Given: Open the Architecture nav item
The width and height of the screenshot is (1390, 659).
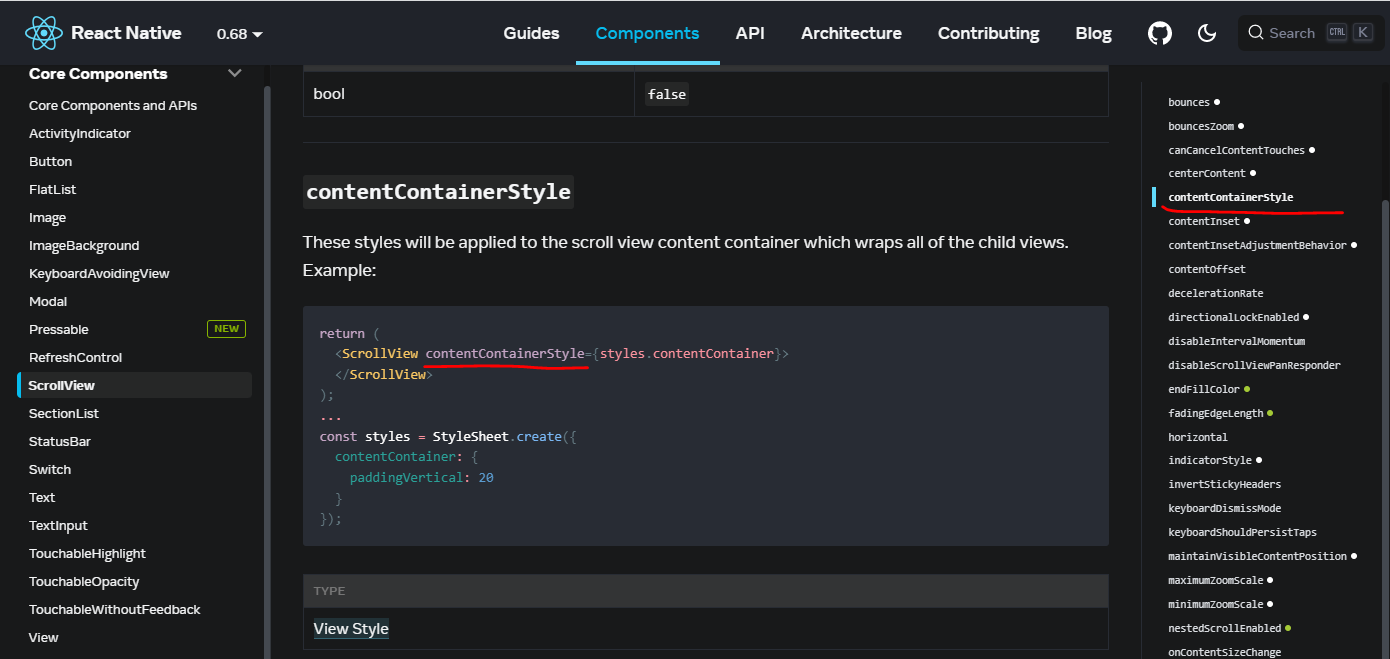Looking at the screenshot, I should (x=851, y=33).
